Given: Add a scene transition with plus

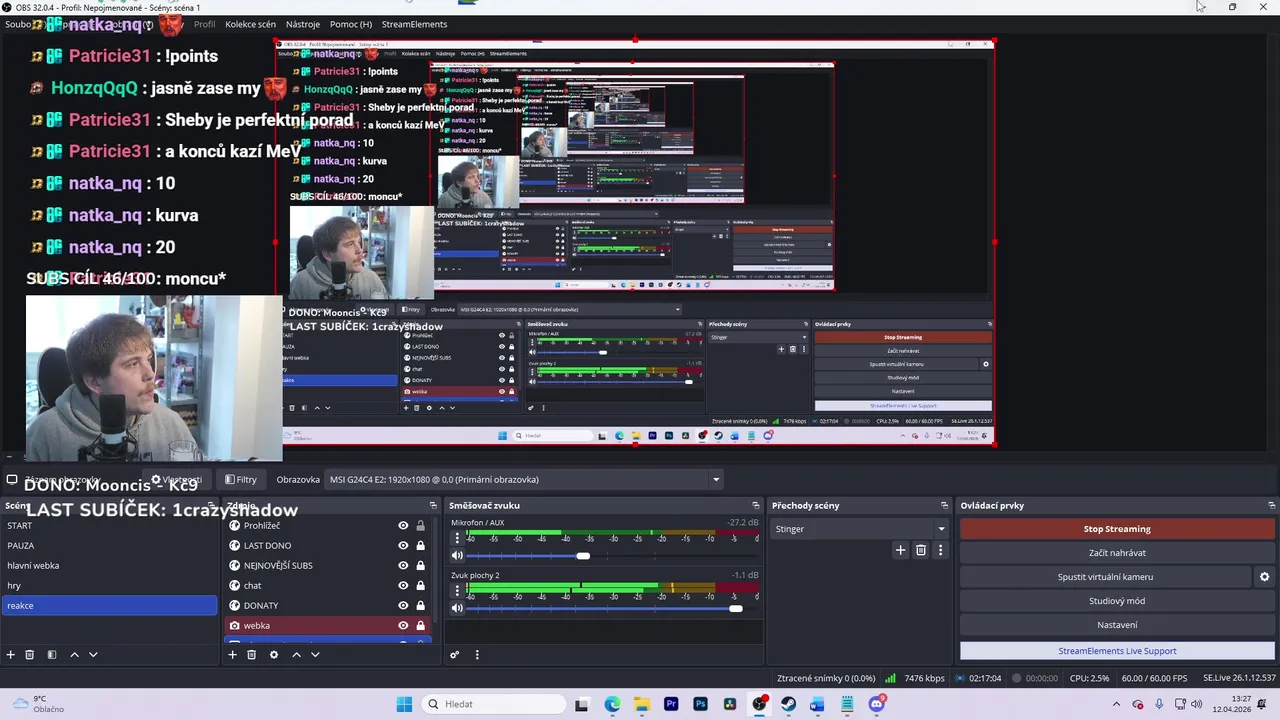Looking at the screenshot, I should tap(900, 550).
